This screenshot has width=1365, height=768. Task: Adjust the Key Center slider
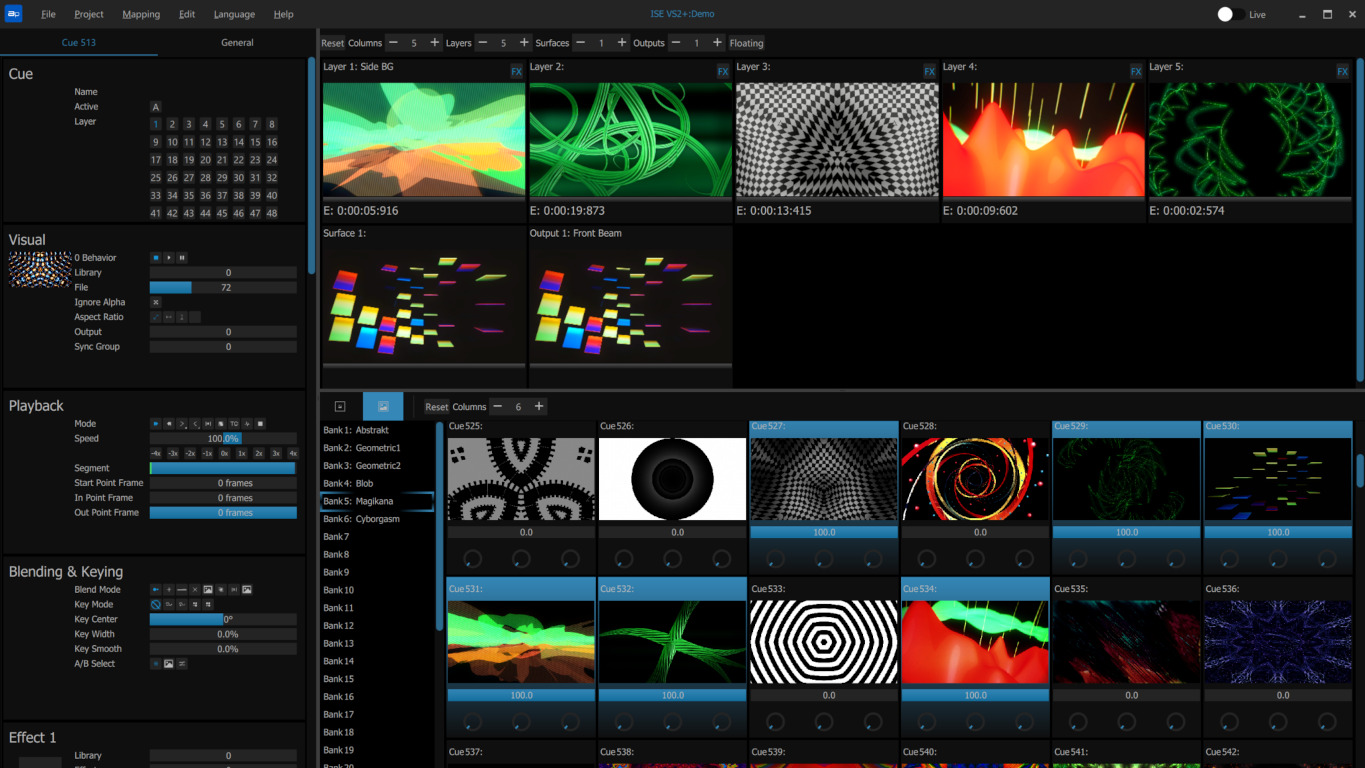click(x=223, y=619)
